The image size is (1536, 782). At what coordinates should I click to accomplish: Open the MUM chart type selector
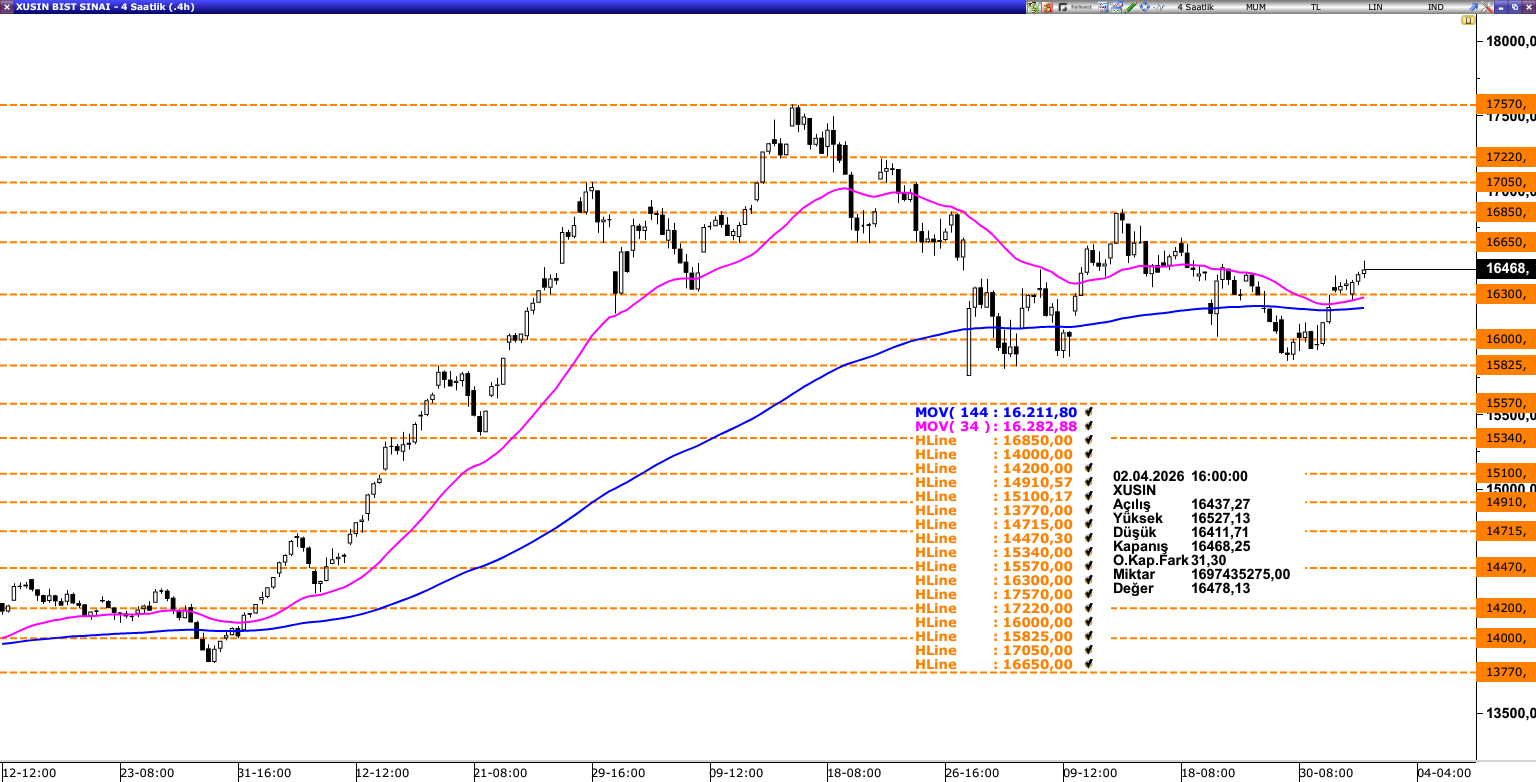click(x=1256, y=7)
